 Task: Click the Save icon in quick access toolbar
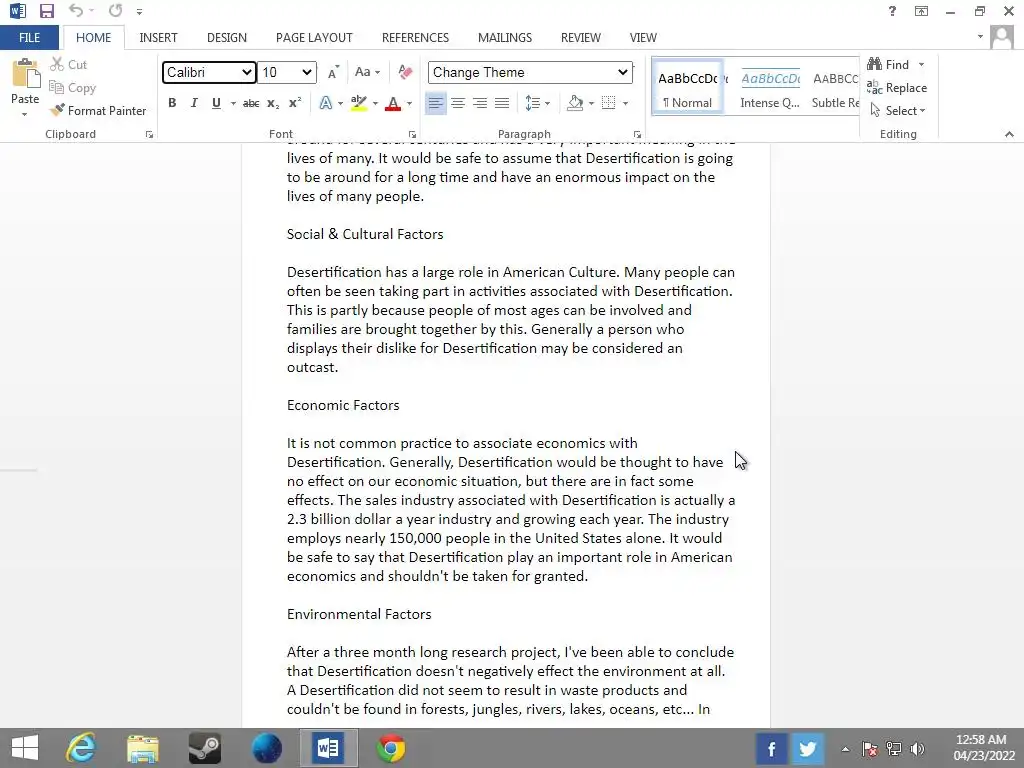click(46, 11)
